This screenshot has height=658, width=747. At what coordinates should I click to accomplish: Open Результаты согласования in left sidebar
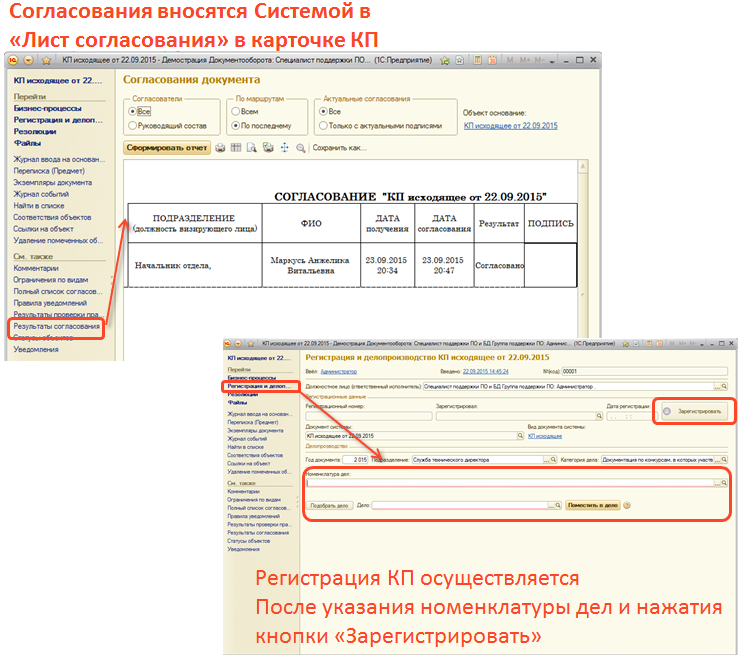pyautogui.click(x=55, y=326)
